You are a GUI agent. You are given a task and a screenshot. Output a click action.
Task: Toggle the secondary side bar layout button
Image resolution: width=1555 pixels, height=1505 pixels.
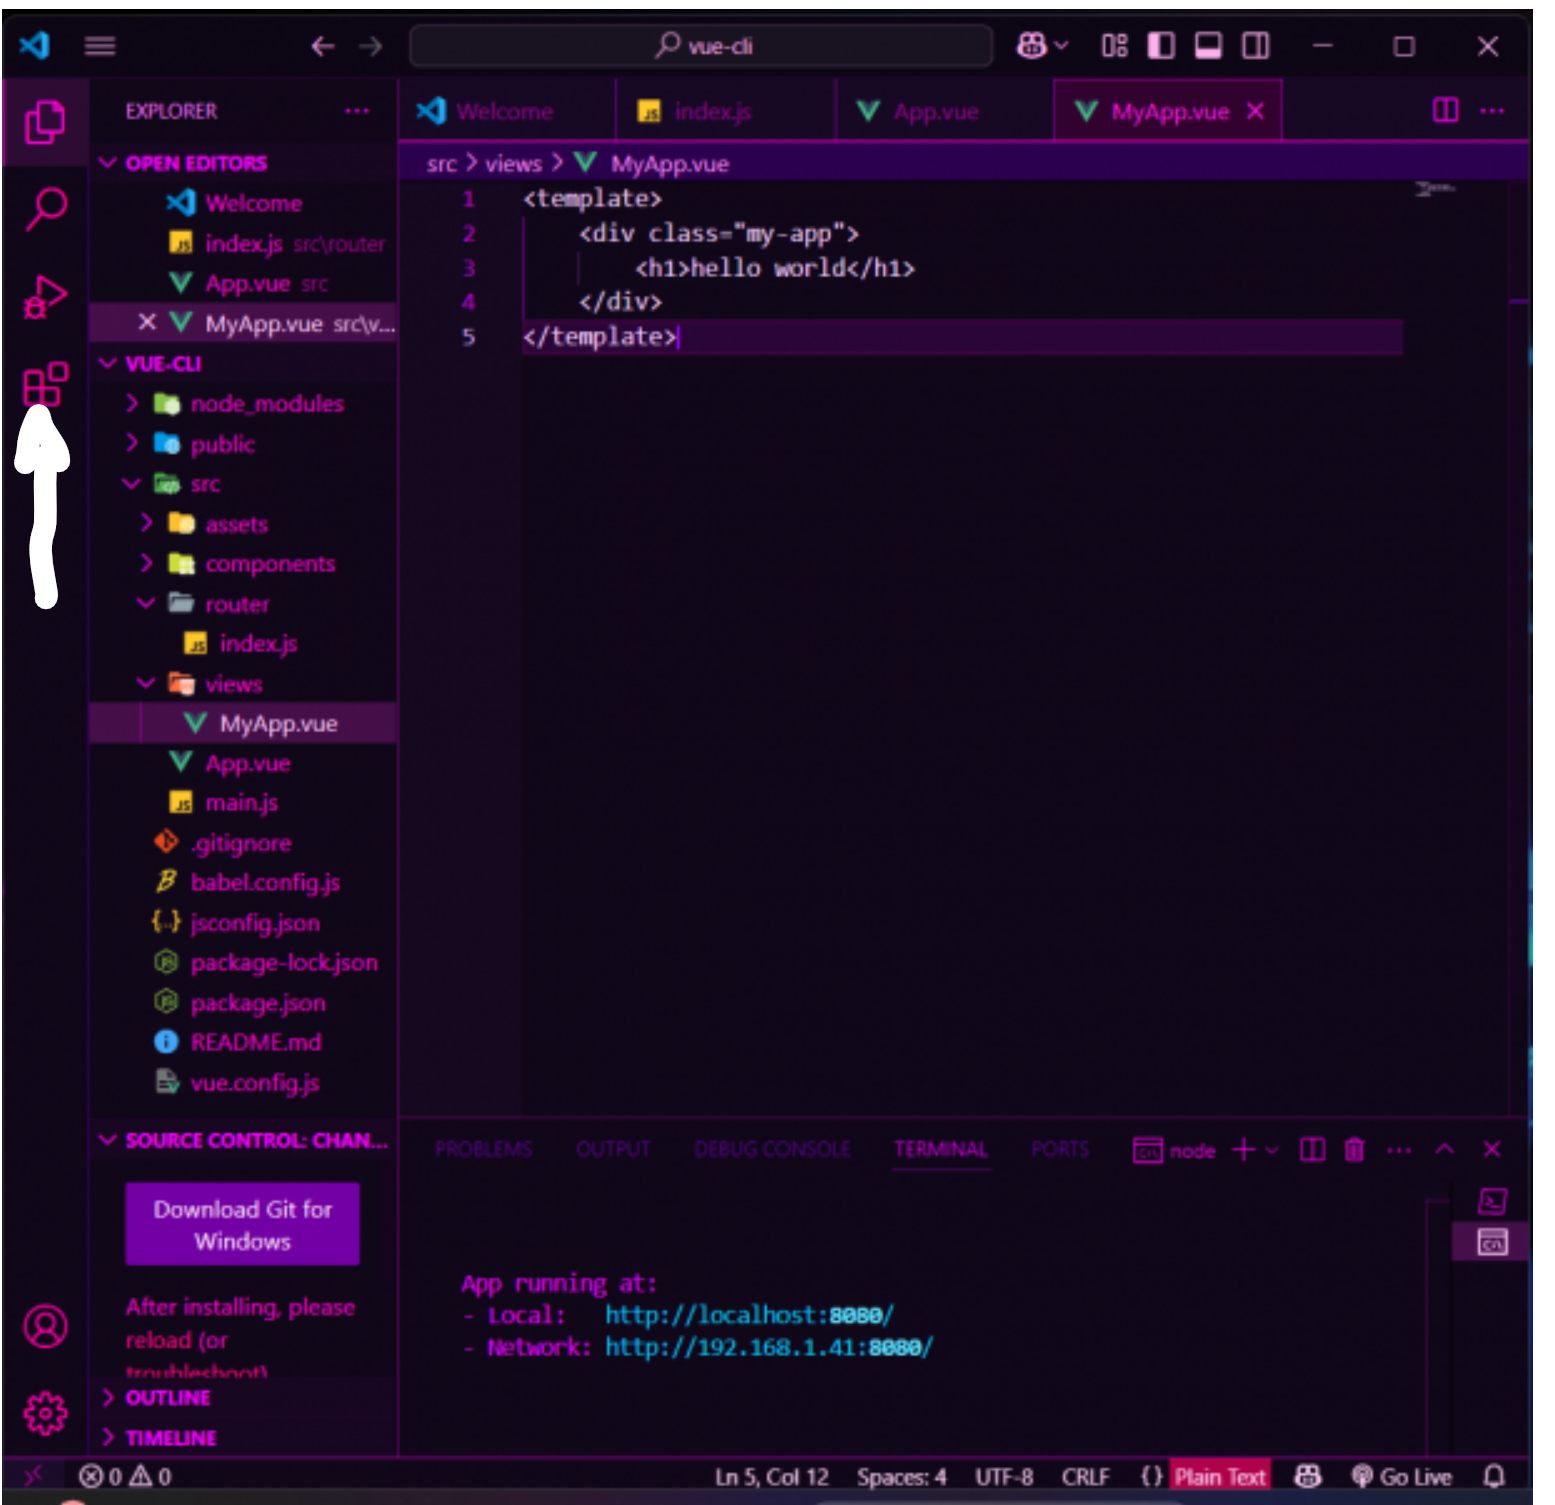(1255, 46)
